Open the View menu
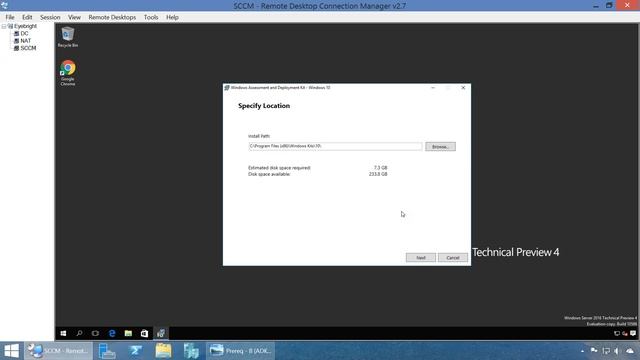Image resolution: width=640 pixels, height=360 pixels. click(74, 17)
